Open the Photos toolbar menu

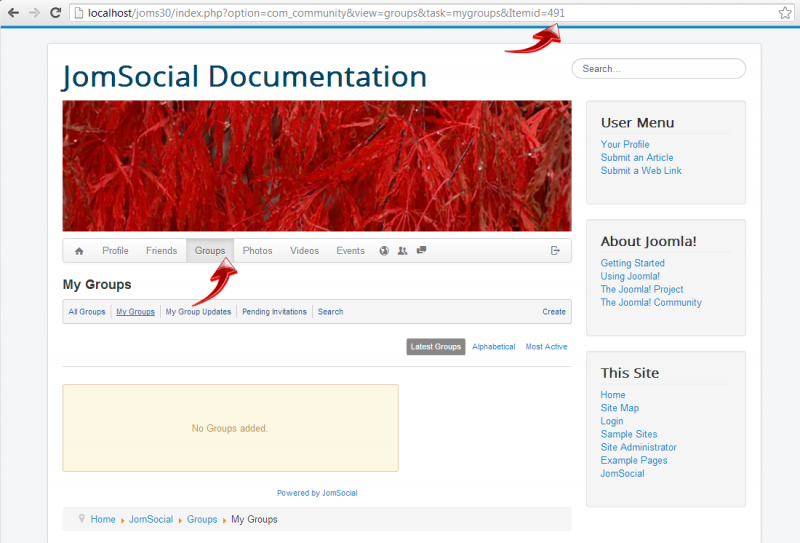[x=257, y=251]
